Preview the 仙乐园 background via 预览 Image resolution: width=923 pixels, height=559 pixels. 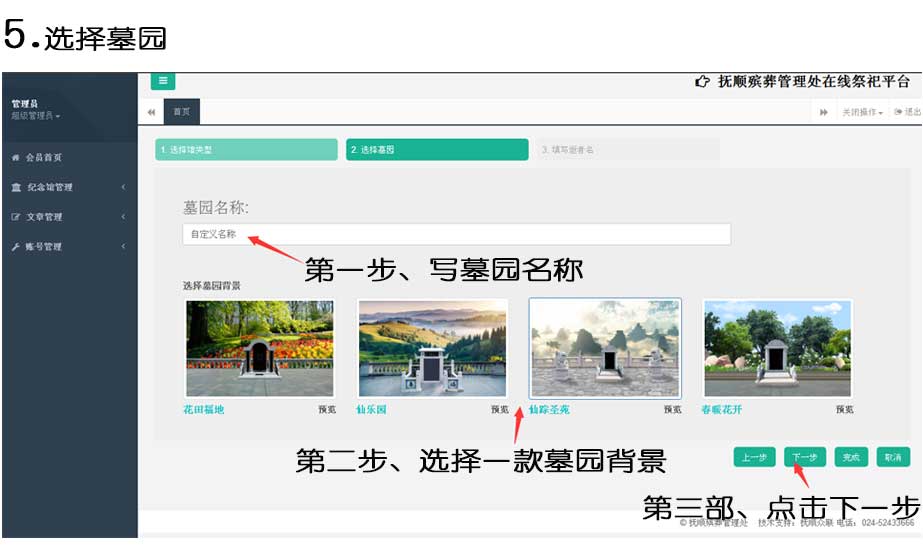click(x=499, y=409)
